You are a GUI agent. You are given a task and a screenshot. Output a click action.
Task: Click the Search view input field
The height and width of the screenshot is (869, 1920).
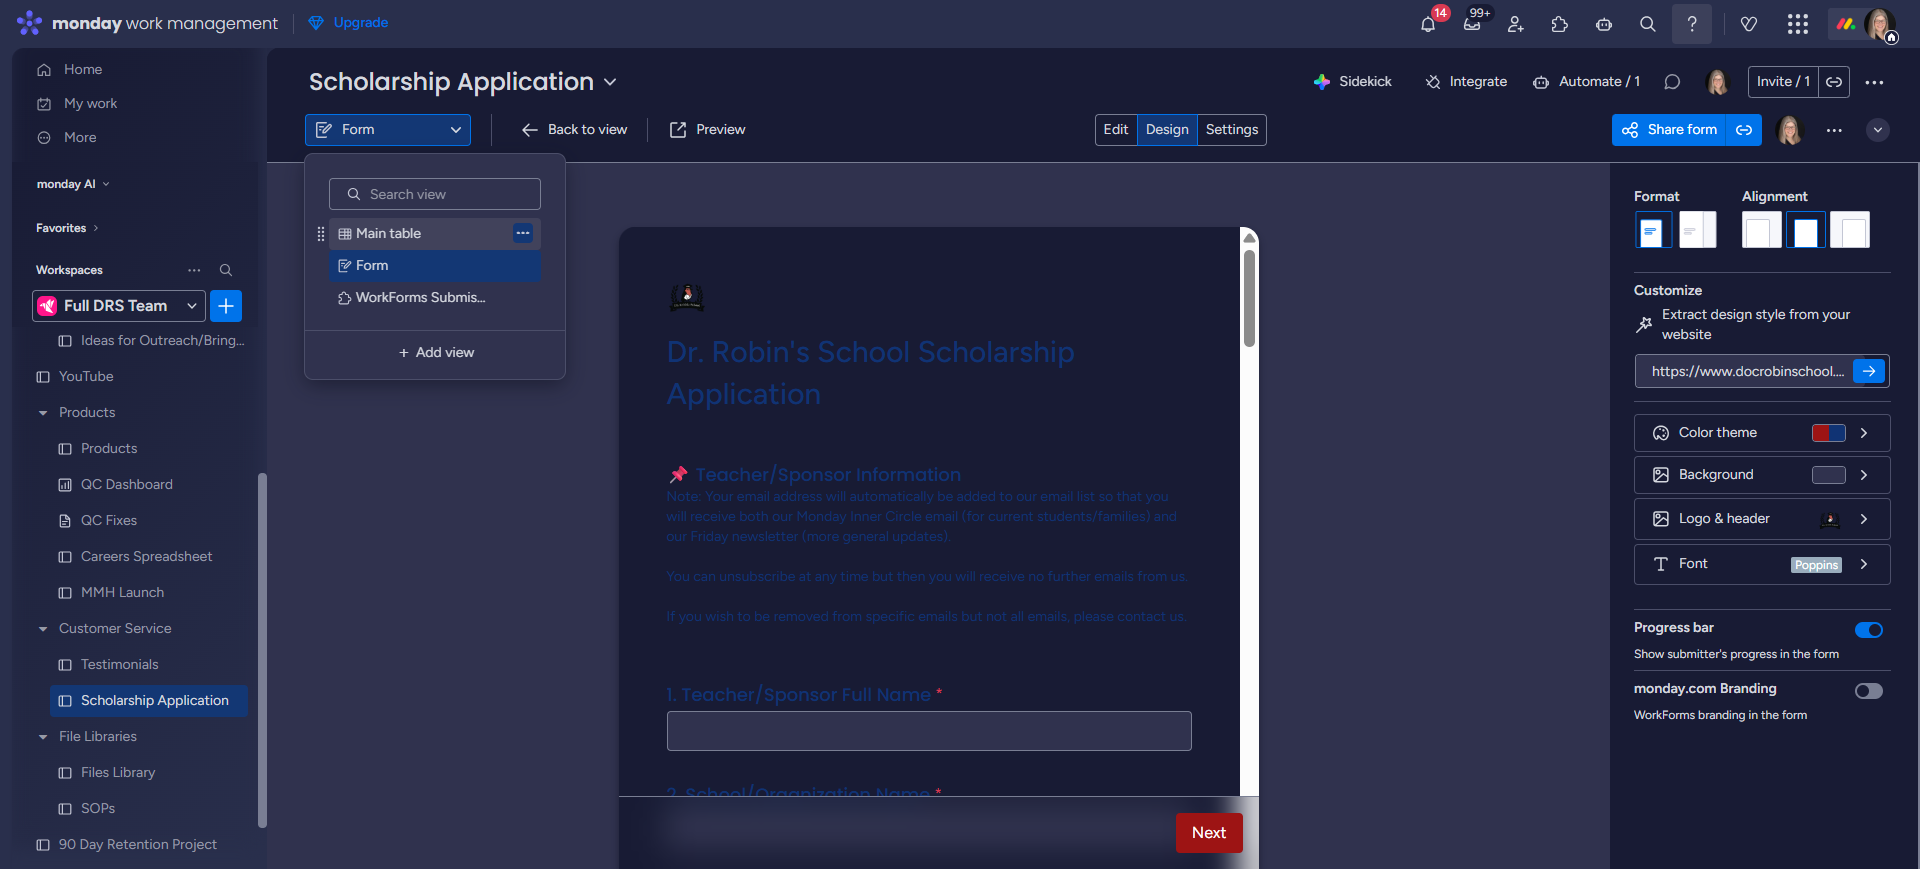[x=435, y=194]
